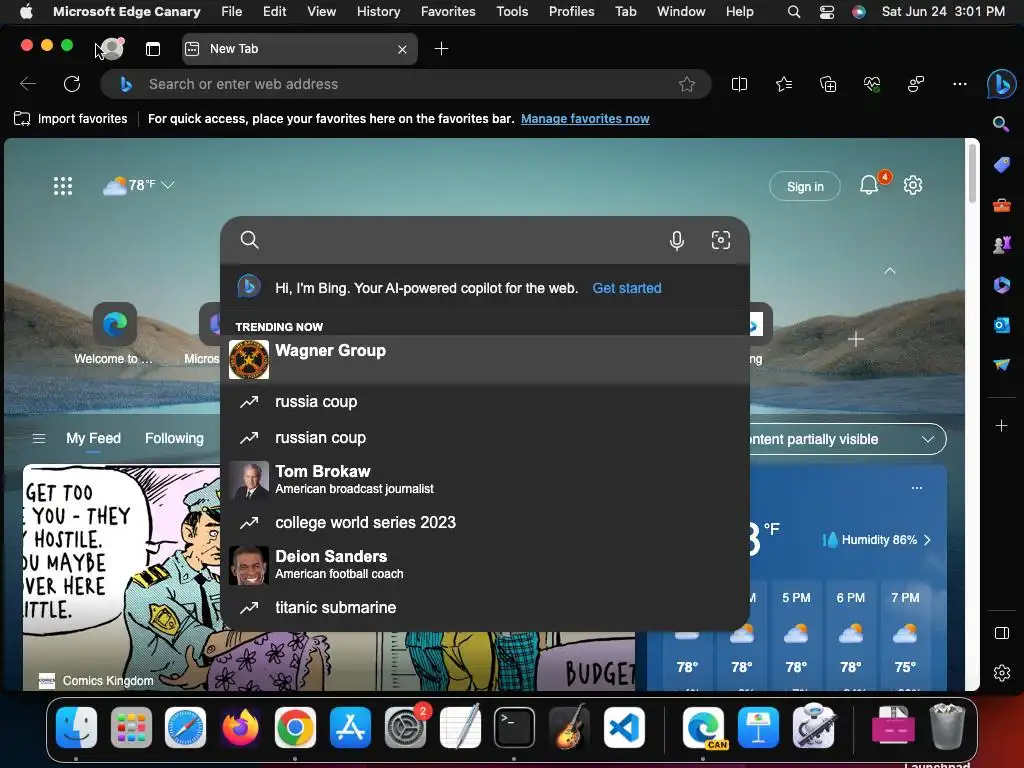Viewport: 1024px width, 768px height.
Task: Hide the sidebar panel toggle
Action: [1001, 633]
